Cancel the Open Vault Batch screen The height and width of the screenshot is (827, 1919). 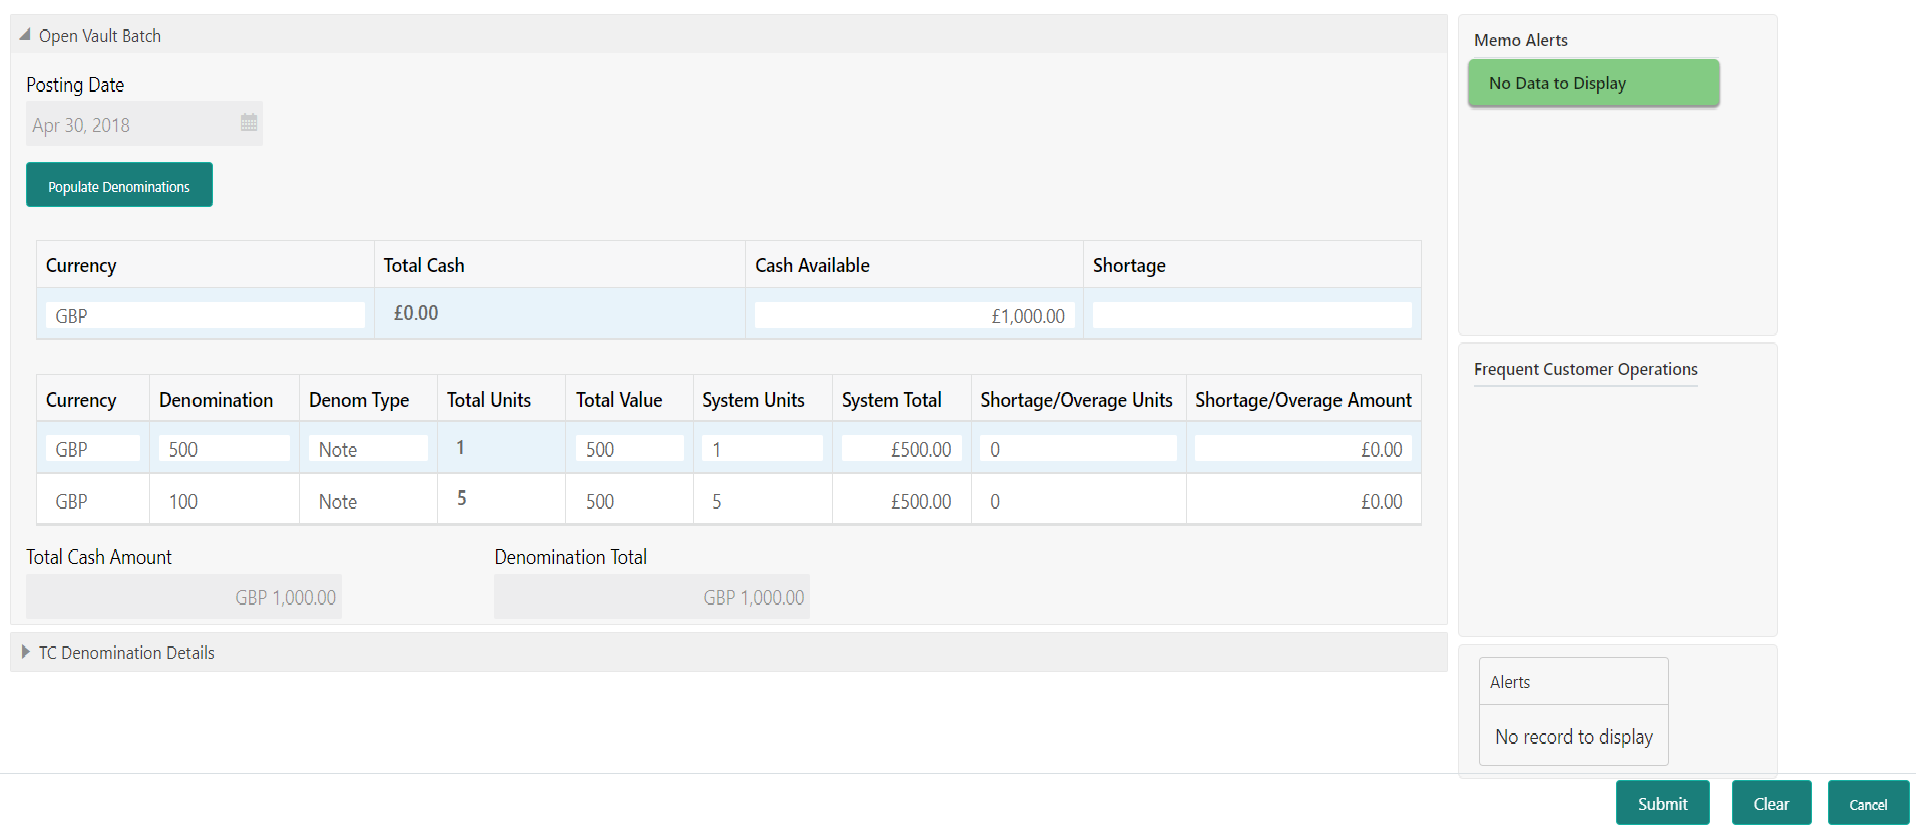coord(1868,803)
